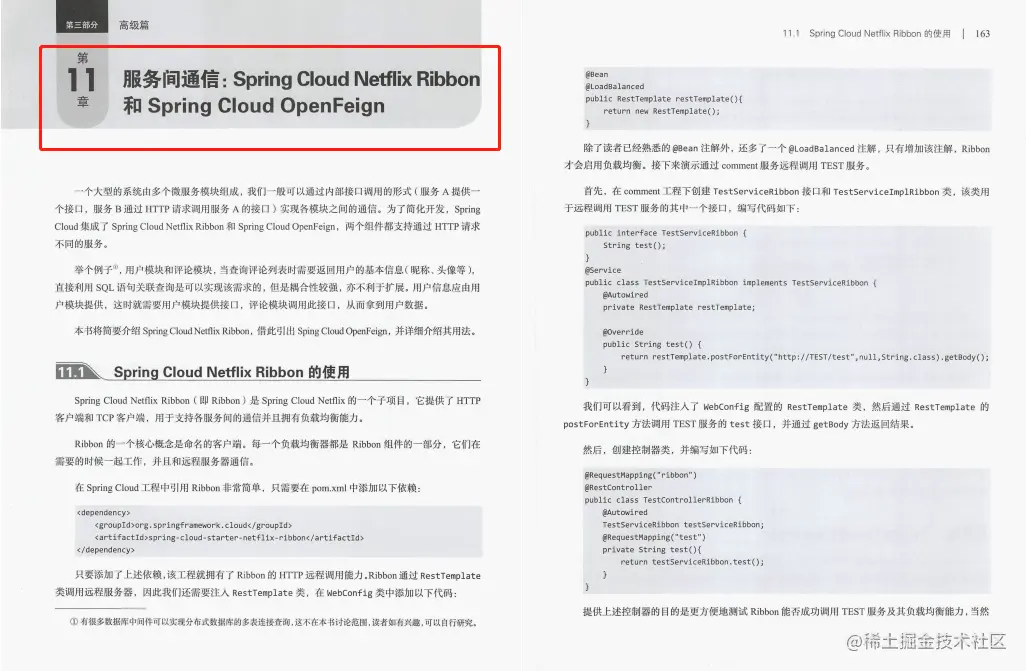Click the "spring-cloud-starter-netflix-ribbon" artifactId line

point(229,537)
